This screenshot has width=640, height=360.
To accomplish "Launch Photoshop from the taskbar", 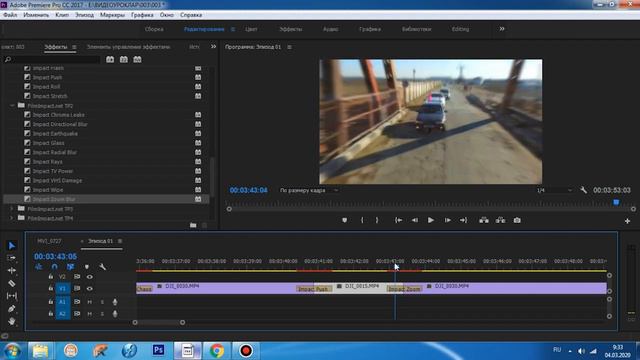I will pos(158,350).
